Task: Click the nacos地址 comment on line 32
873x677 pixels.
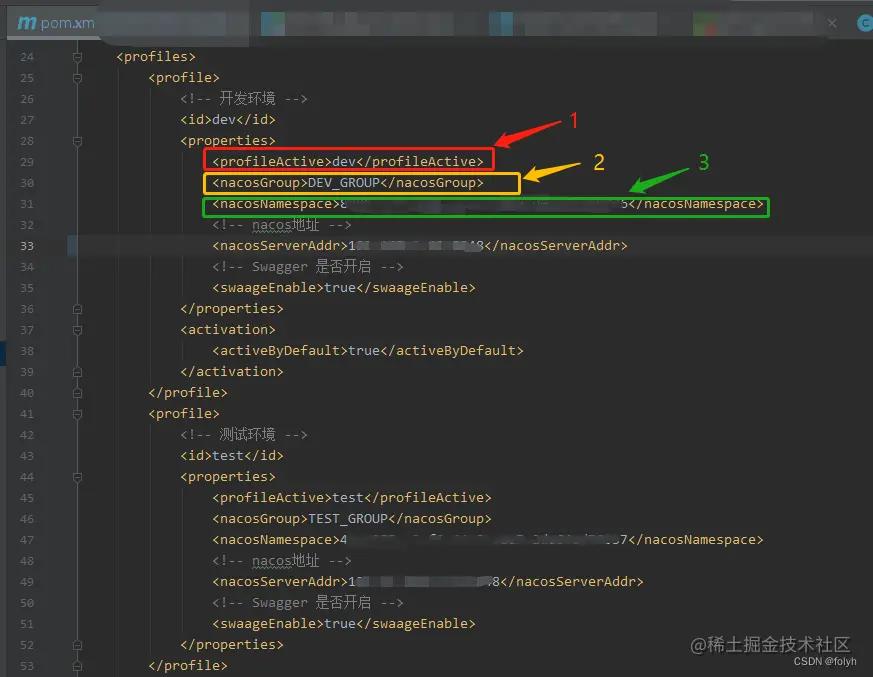Action: coord(282,225)
